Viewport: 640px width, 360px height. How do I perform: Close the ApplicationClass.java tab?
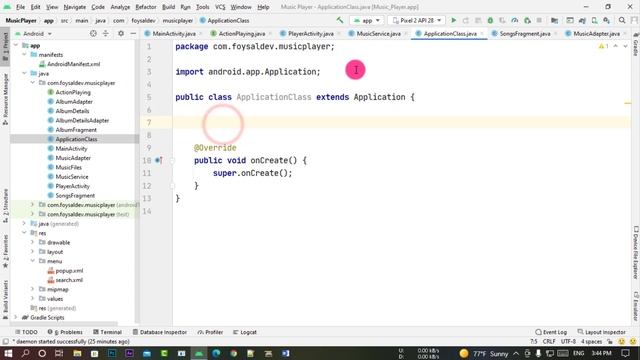[482, 33]
